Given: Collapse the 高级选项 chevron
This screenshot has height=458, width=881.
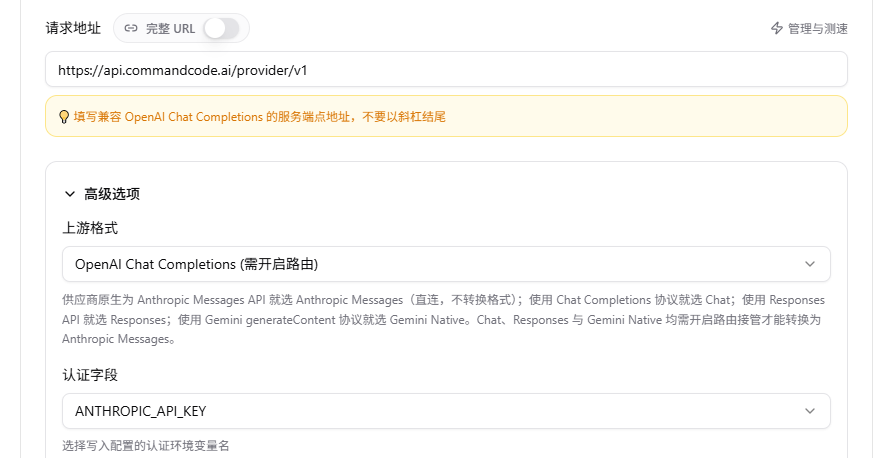Looking at the screenshot, I should point(70,194).
